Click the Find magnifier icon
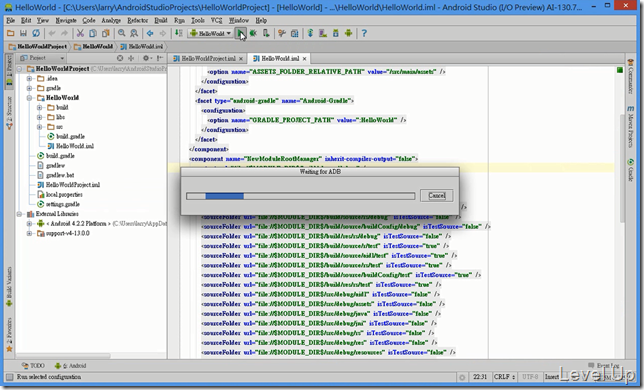The height and width of the screenshot is (390, 644). pyautogui.click(x=122, y=33)
